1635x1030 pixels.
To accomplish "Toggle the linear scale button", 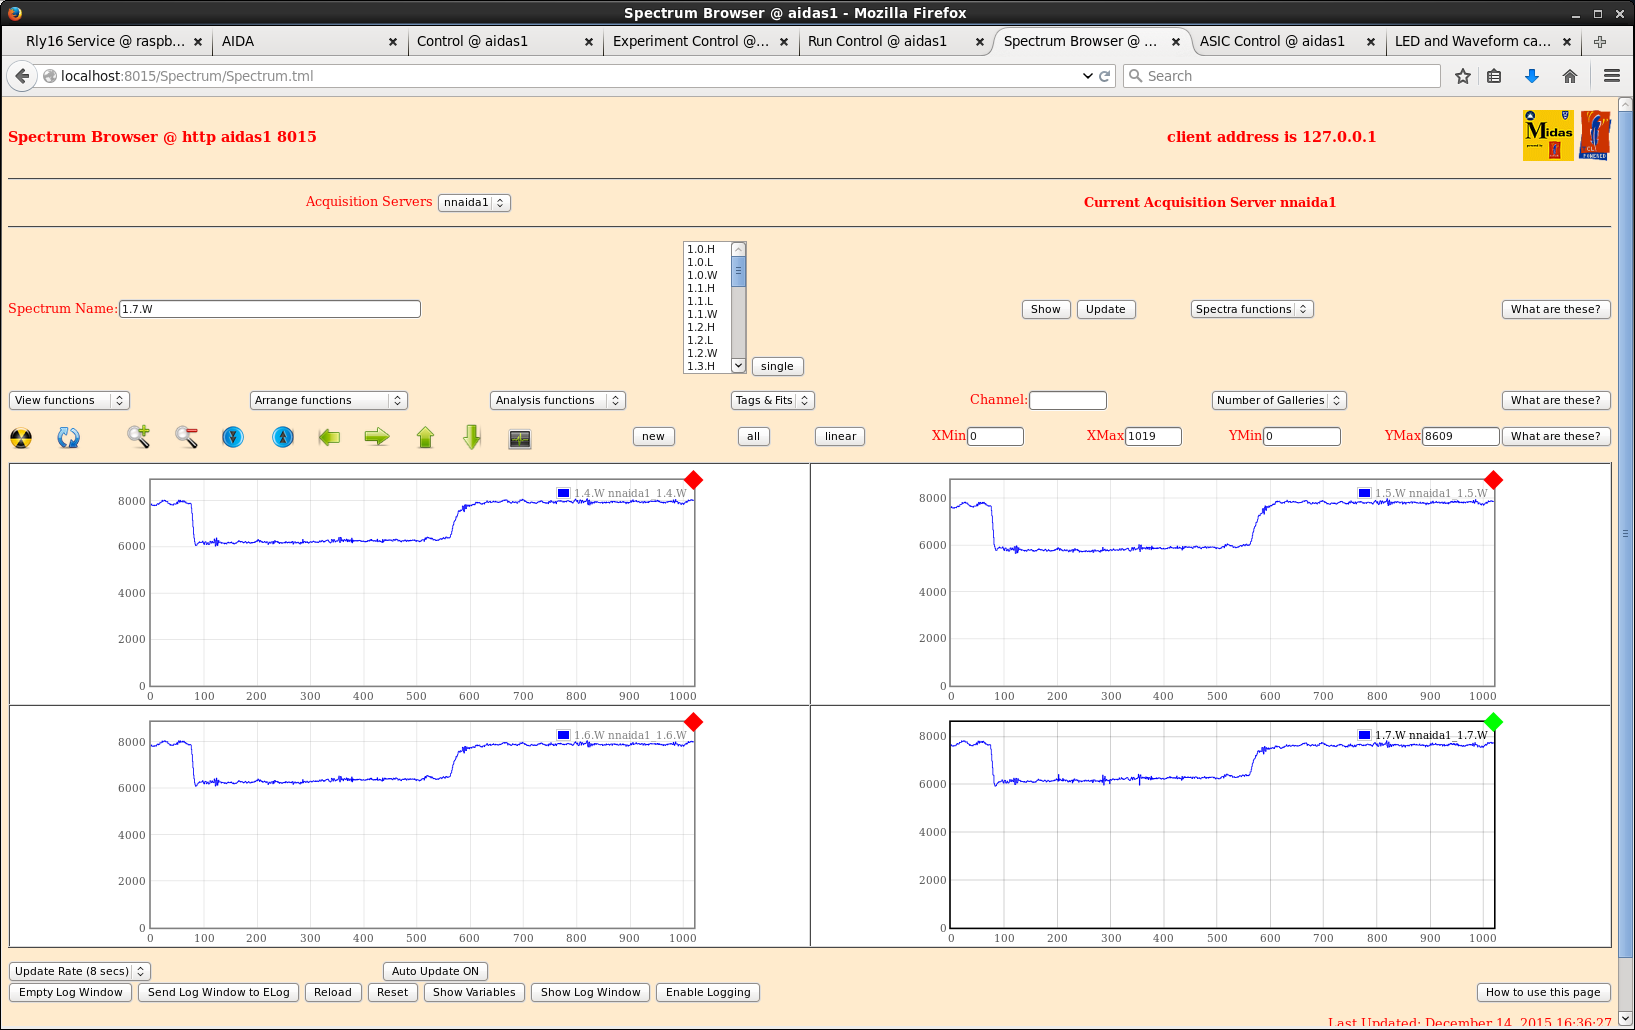I will coord(840,436).
